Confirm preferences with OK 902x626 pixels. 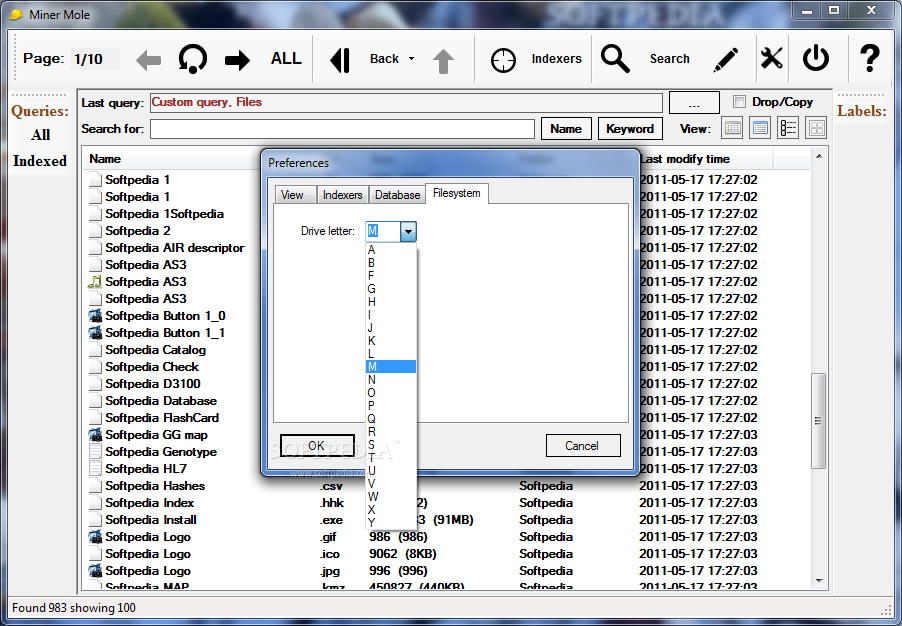pyautogui.click(x=317, y=445)
